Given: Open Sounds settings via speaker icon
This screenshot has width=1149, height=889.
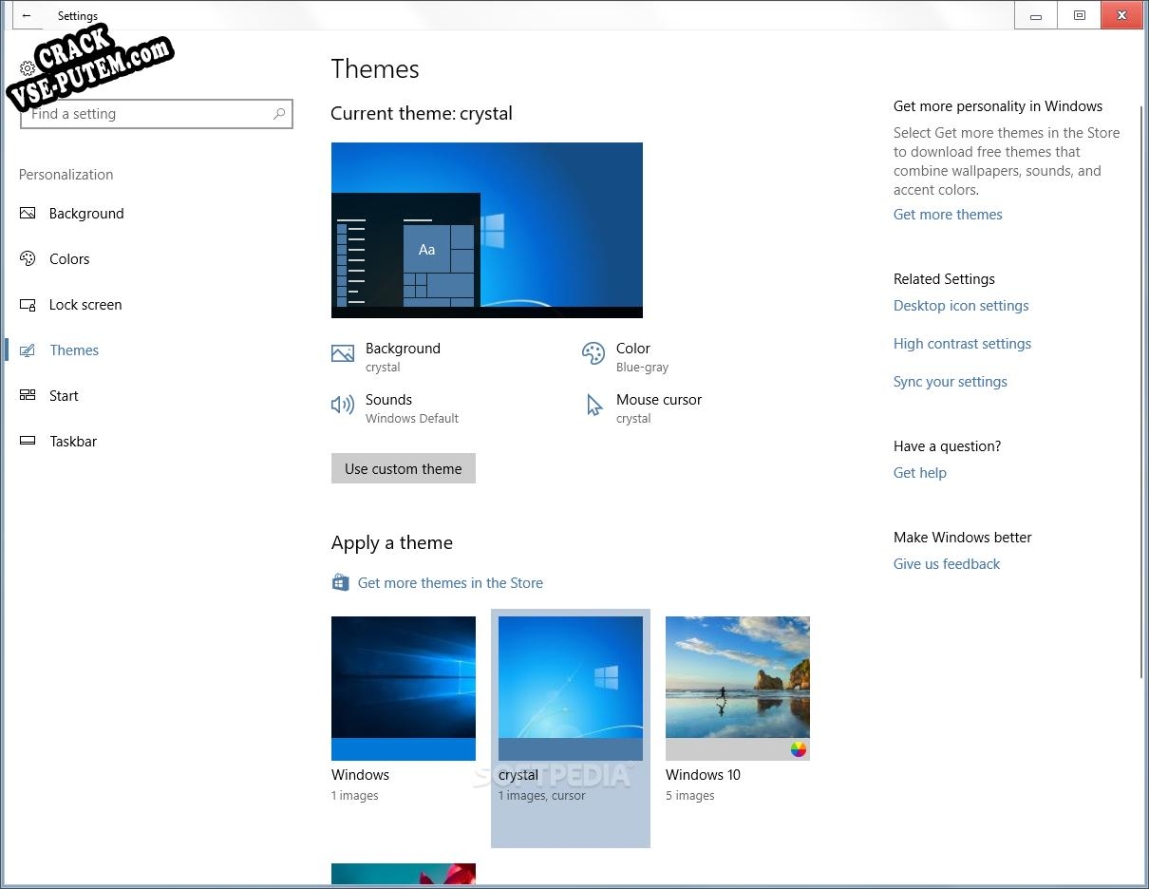Looking at the screenshot, I should tap(342, 405).
